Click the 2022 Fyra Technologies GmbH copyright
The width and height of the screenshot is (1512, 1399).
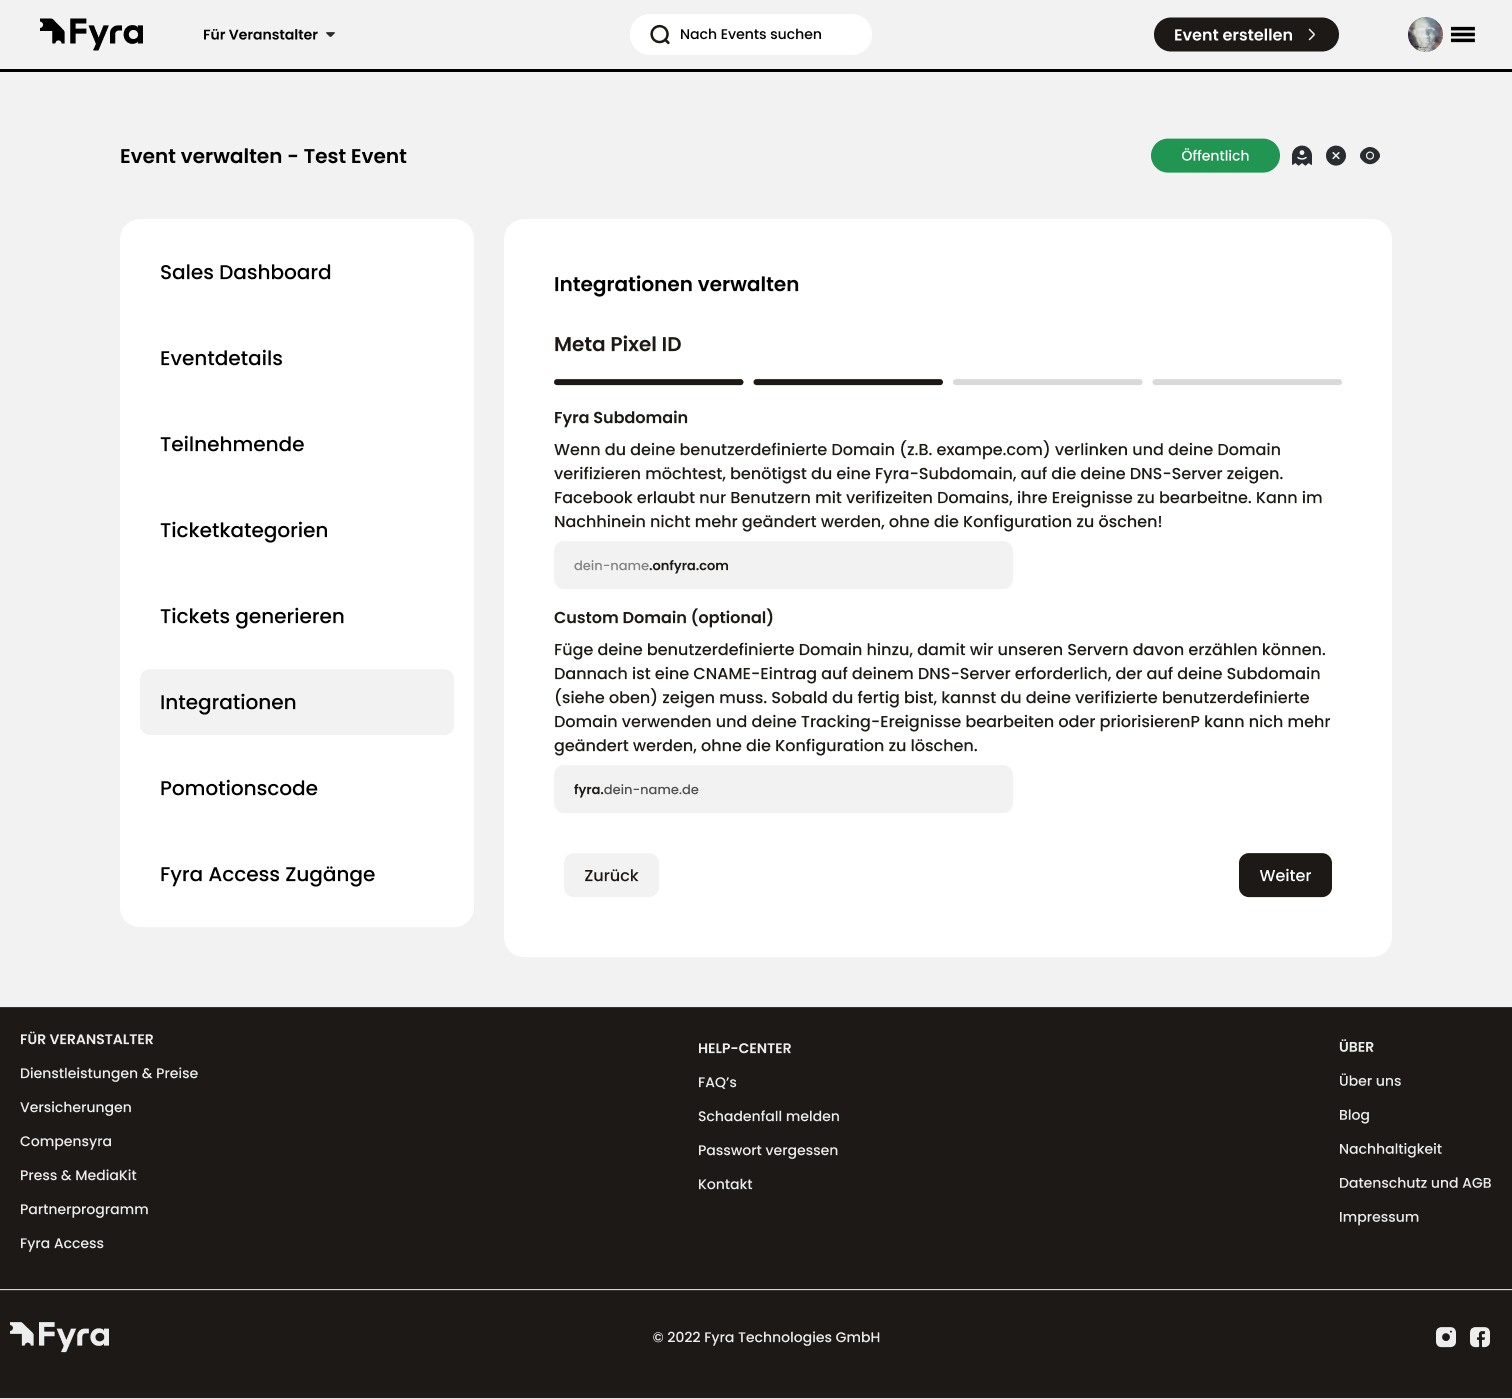click(766, 1337)
